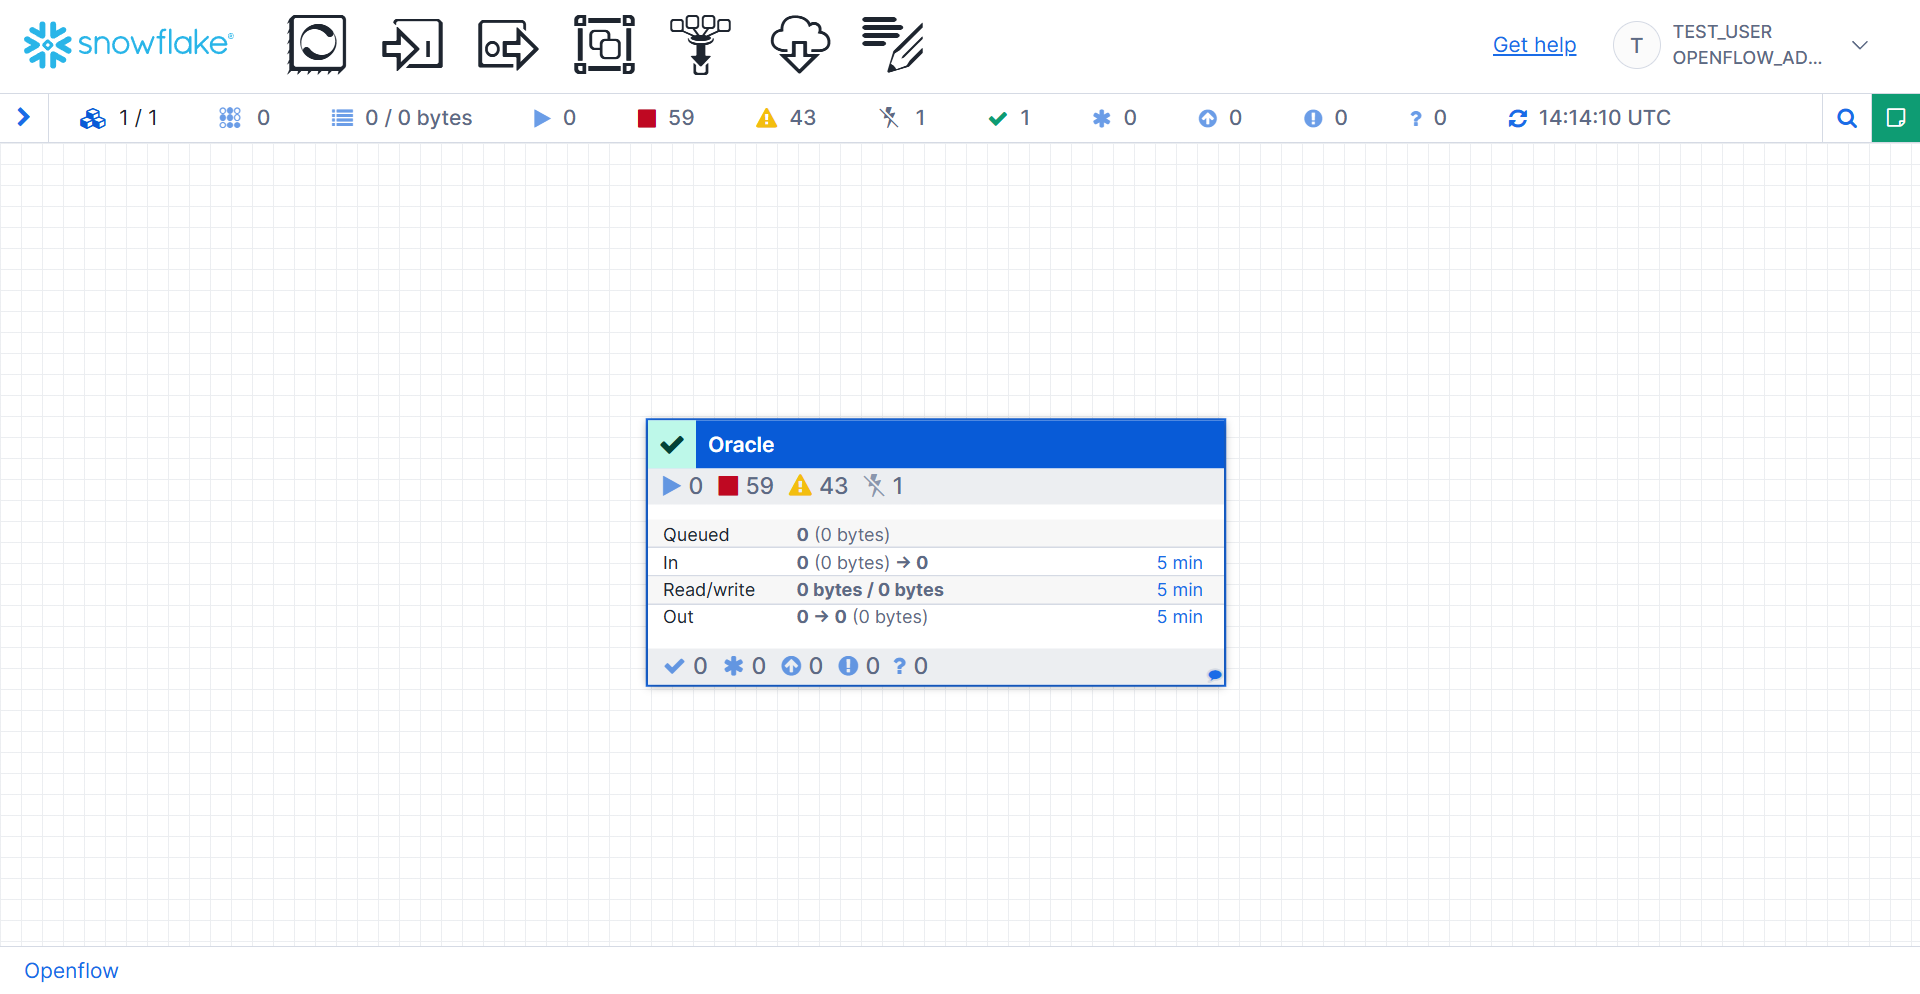
Task: Click the red stopped square in Oracle group
Action: 728,486
